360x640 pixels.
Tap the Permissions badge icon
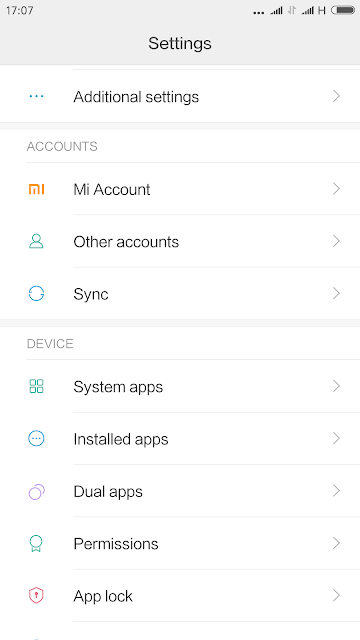pos(36,544)
